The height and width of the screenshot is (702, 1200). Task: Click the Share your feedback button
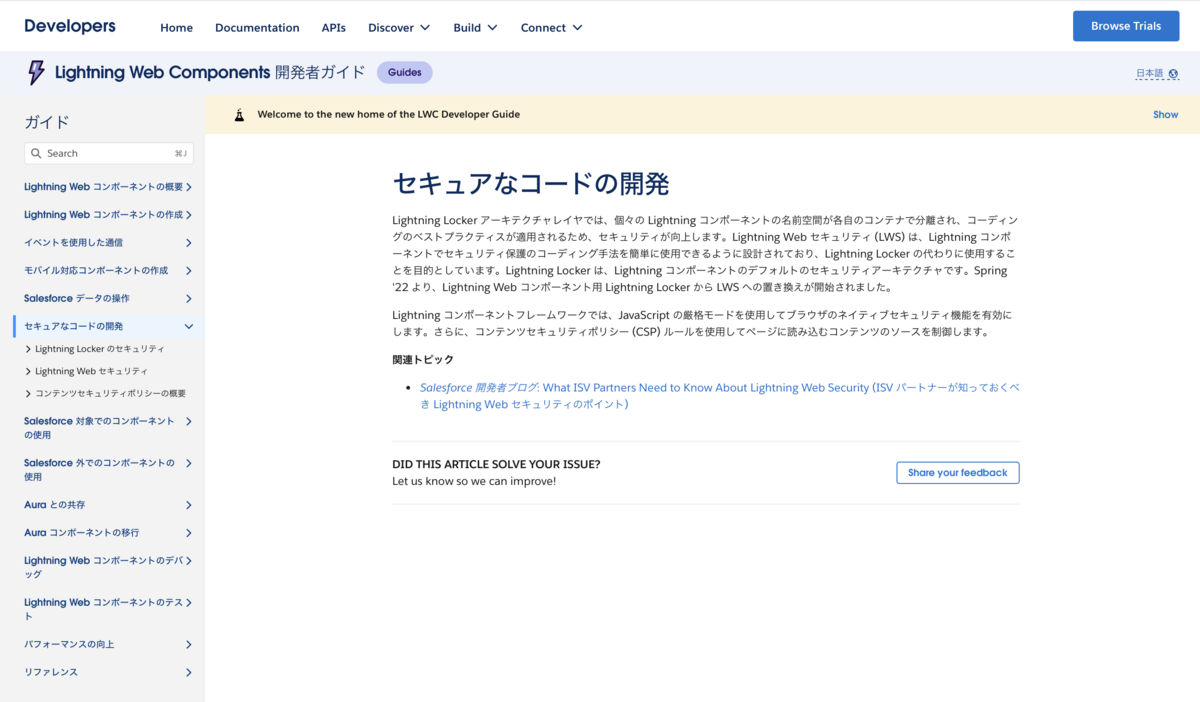[957, 472]
